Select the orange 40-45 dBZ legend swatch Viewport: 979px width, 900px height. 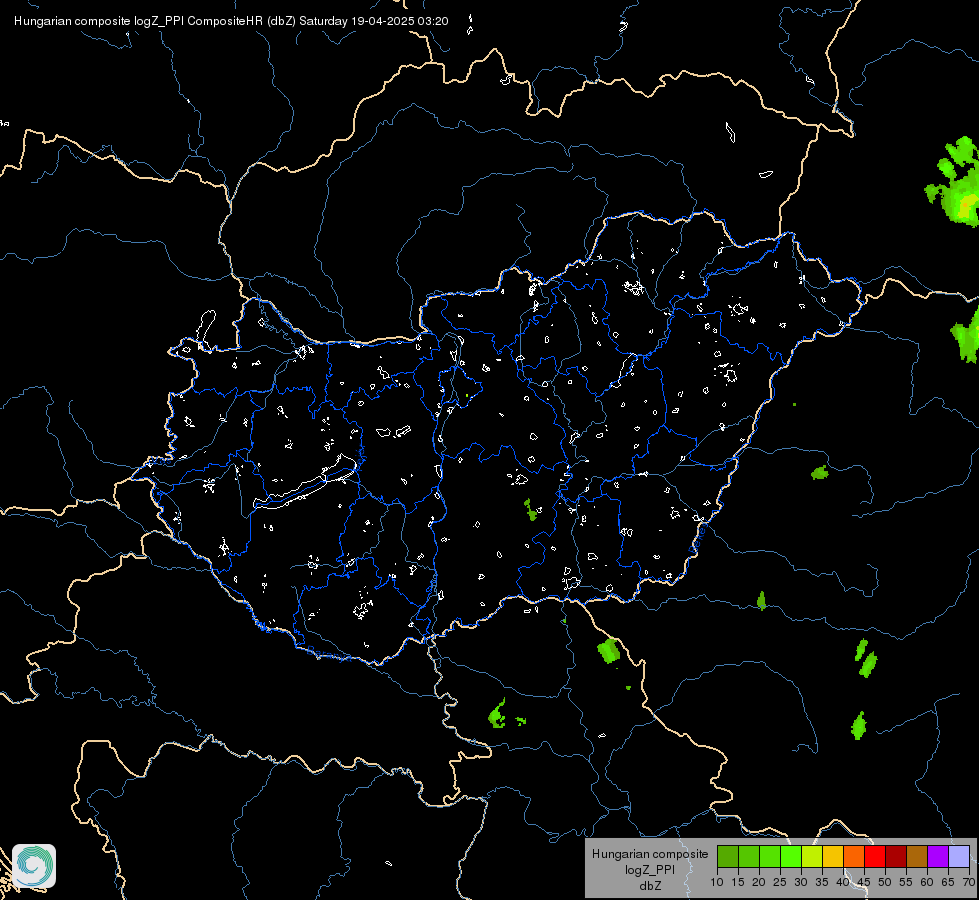pos(854,856)
